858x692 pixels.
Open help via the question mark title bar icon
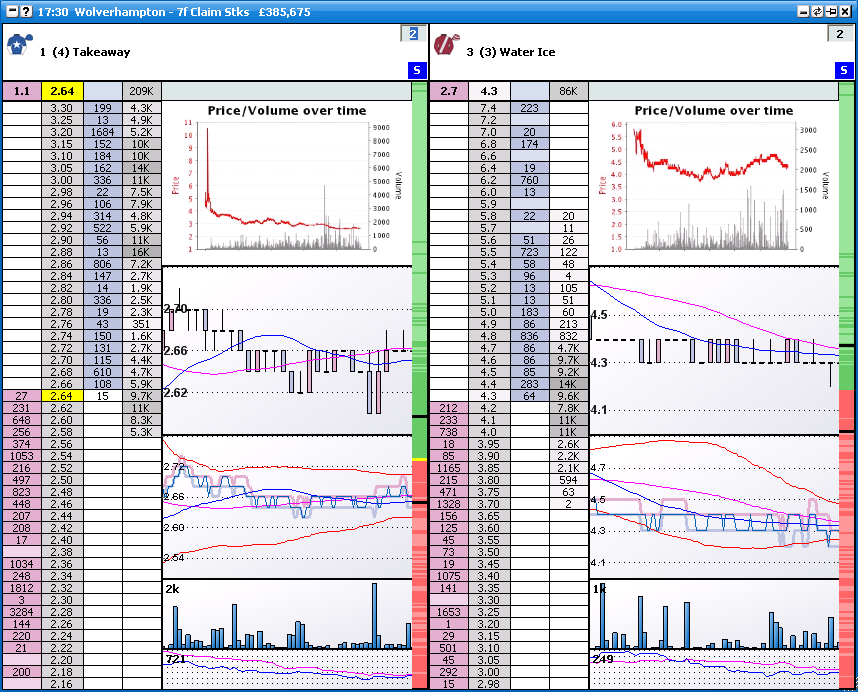point(26,11)
